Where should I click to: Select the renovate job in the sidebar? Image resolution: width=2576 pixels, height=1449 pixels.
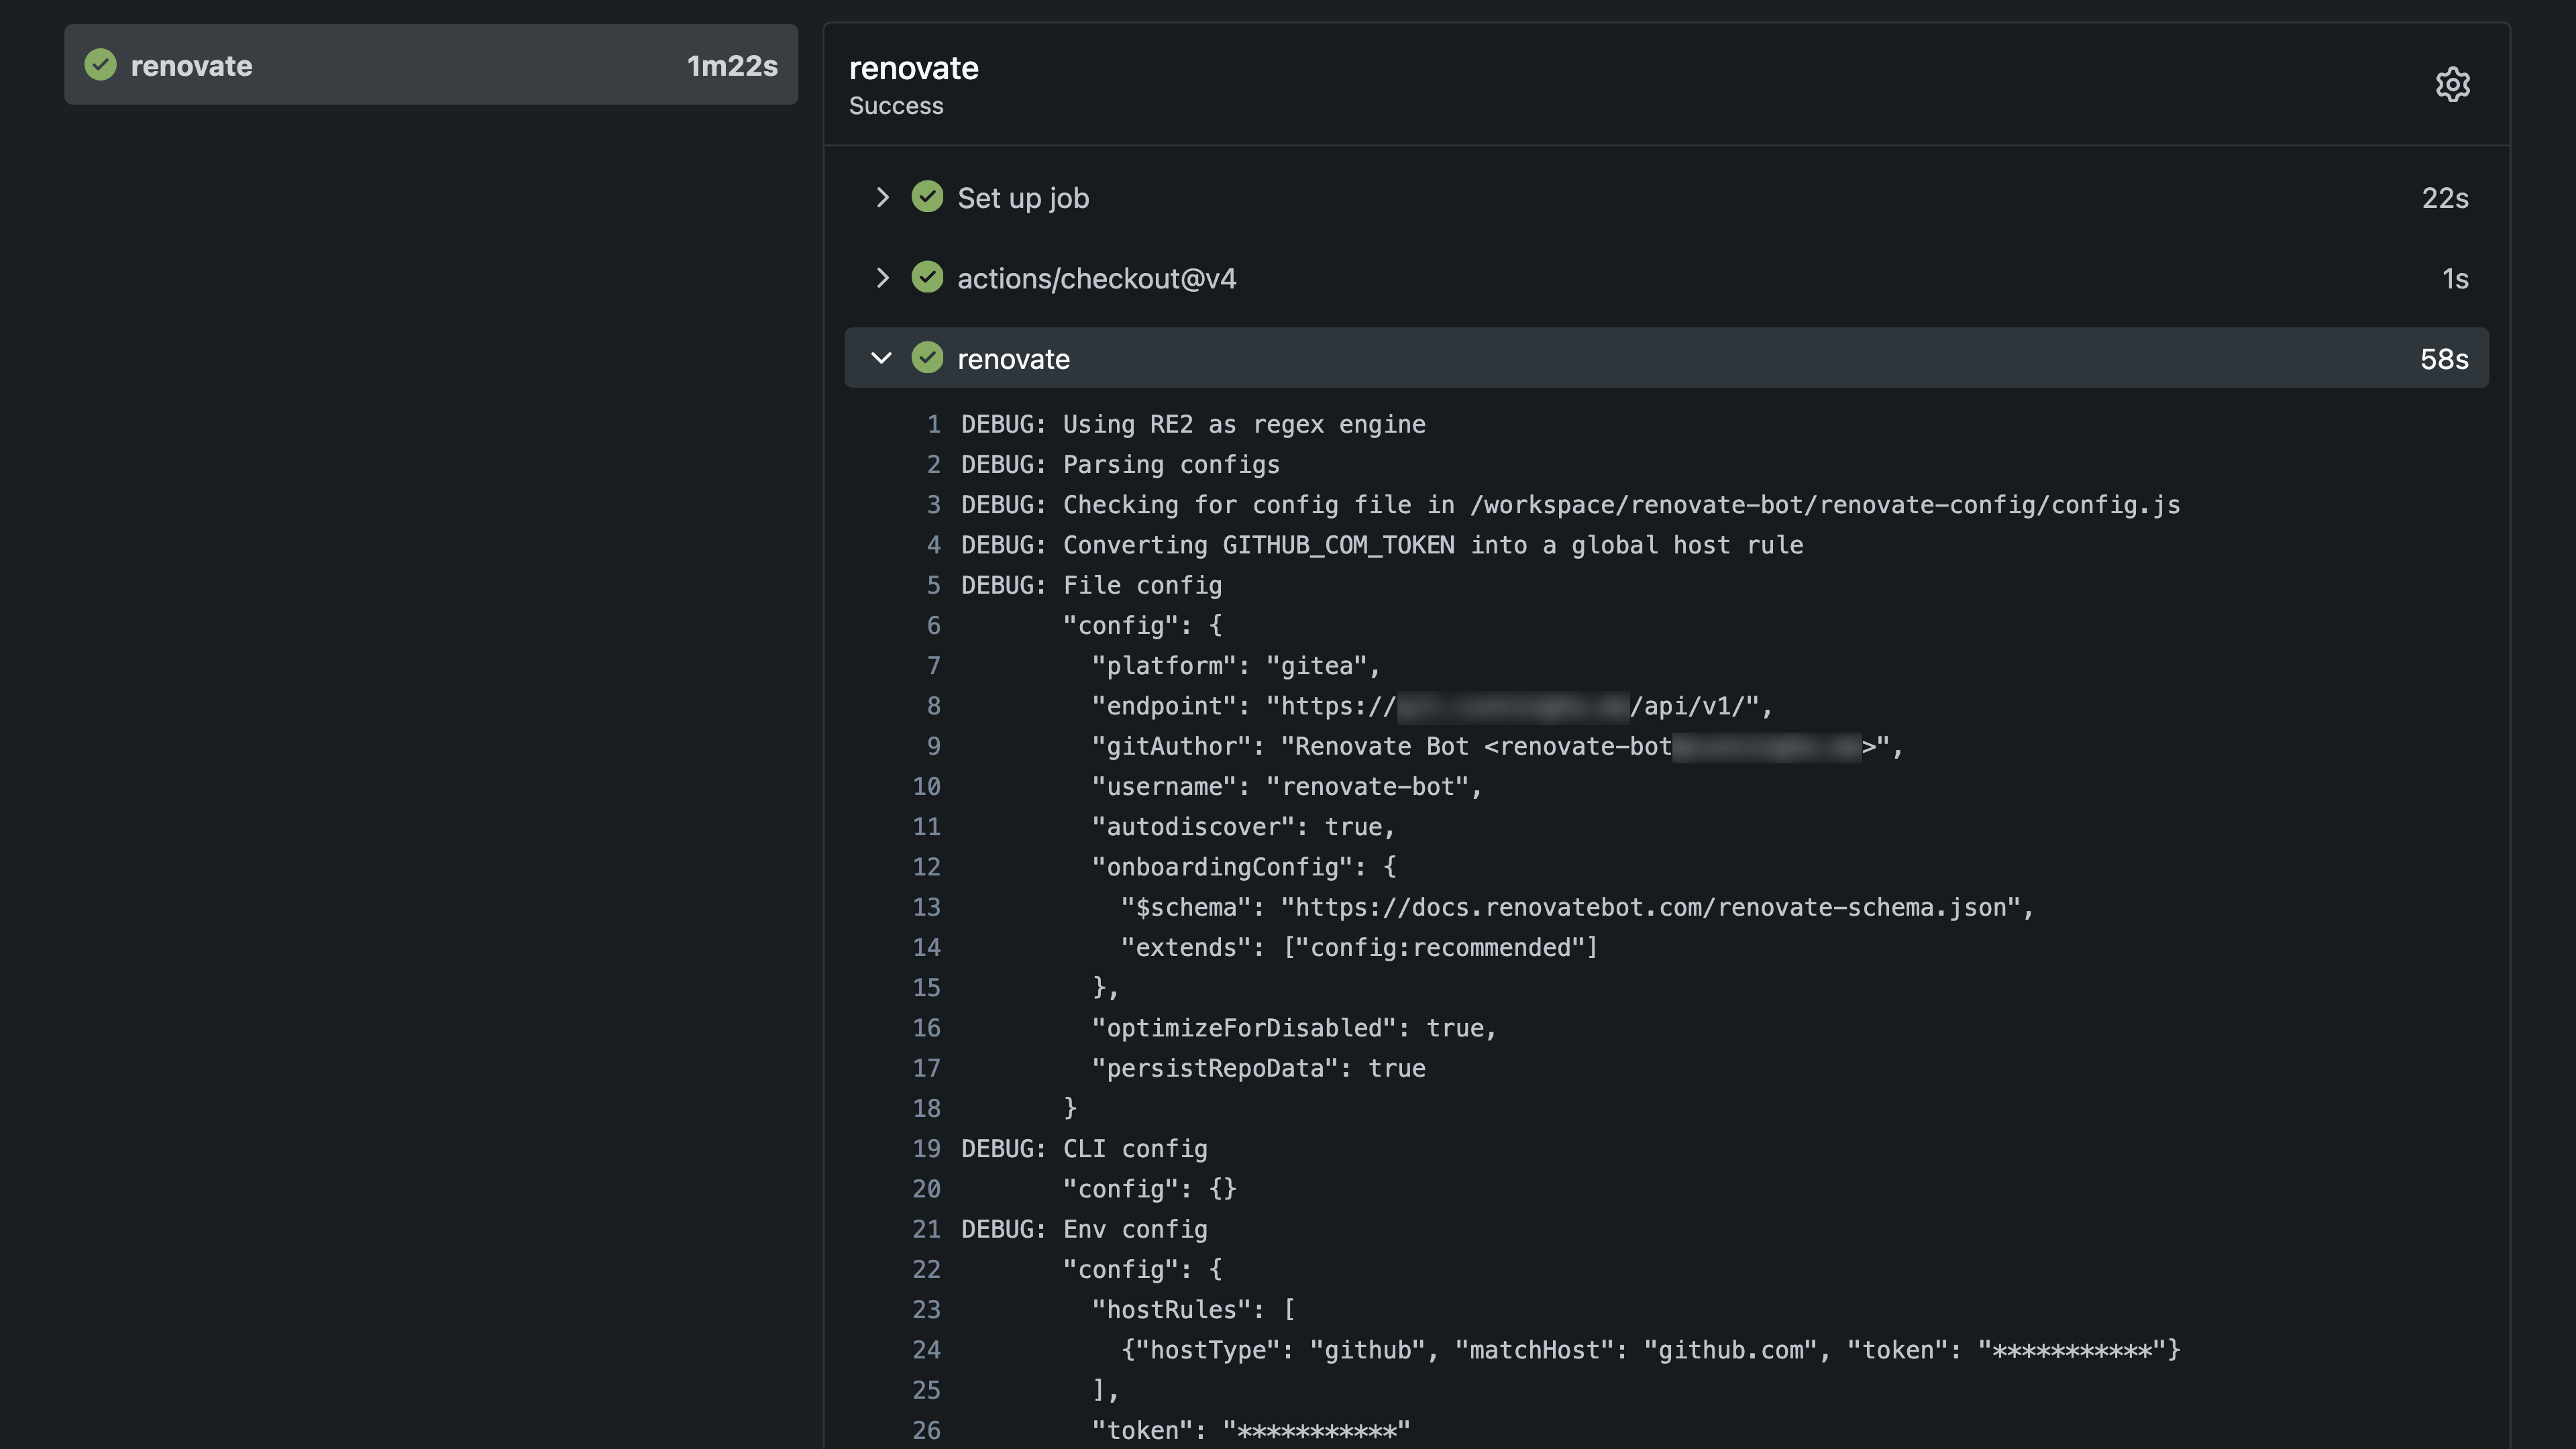[431, 65]
